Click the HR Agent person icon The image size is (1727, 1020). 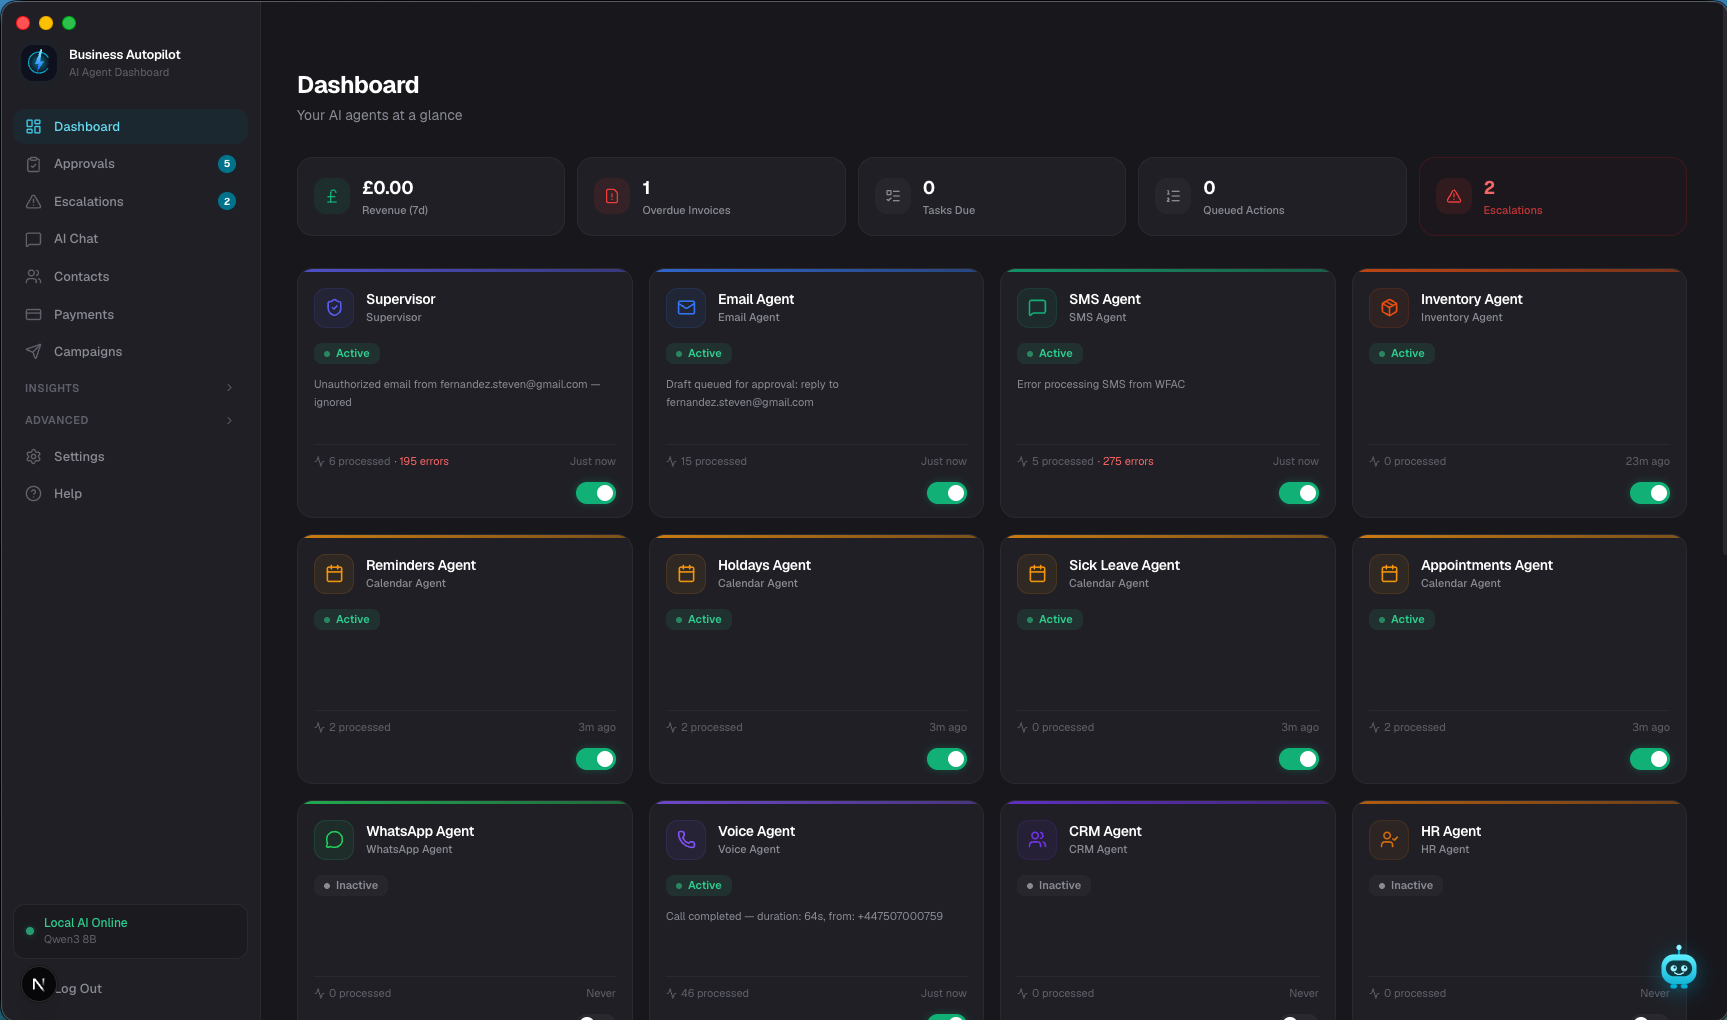[1389, 840]
